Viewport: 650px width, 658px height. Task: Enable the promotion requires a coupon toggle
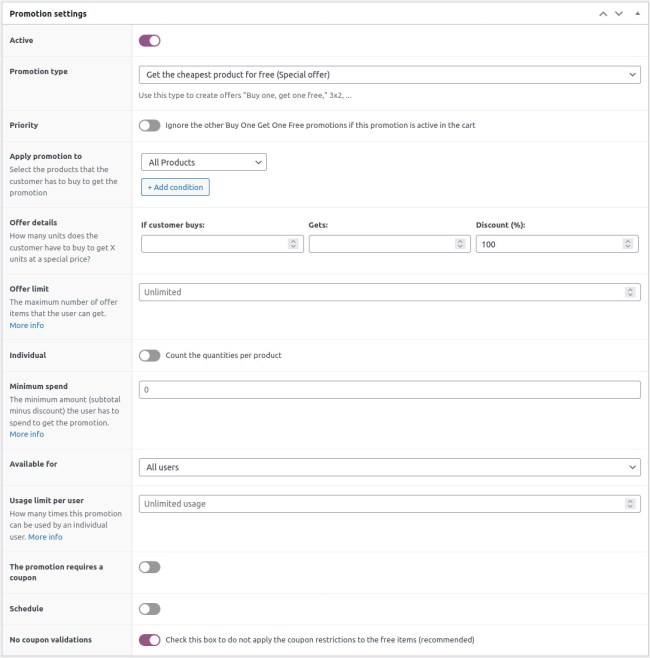[x=149, y=567]
